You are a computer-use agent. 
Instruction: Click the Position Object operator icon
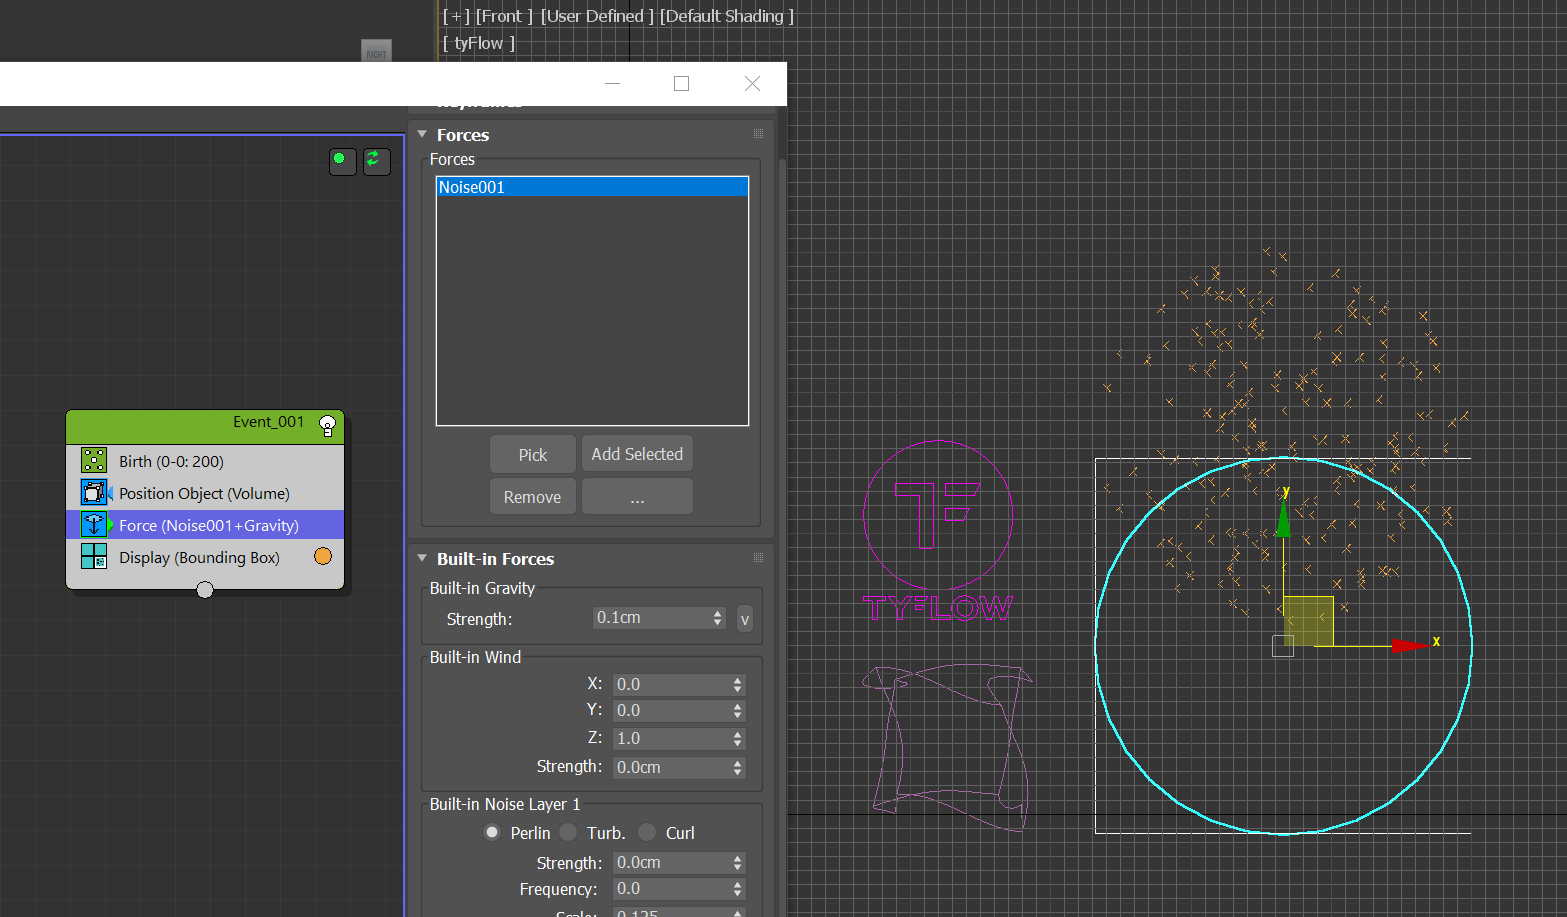(x=94, y=493)
